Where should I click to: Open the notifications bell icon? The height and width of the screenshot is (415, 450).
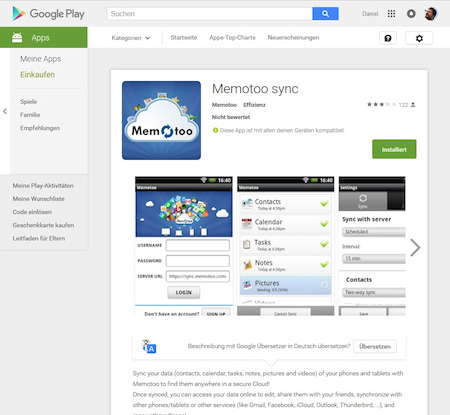[x=411, y=14]
